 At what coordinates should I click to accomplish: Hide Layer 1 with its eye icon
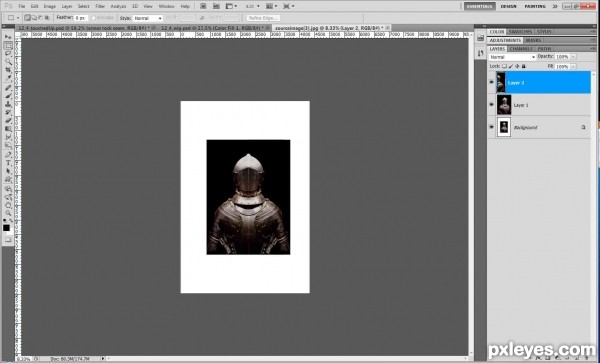pos(492,104)
